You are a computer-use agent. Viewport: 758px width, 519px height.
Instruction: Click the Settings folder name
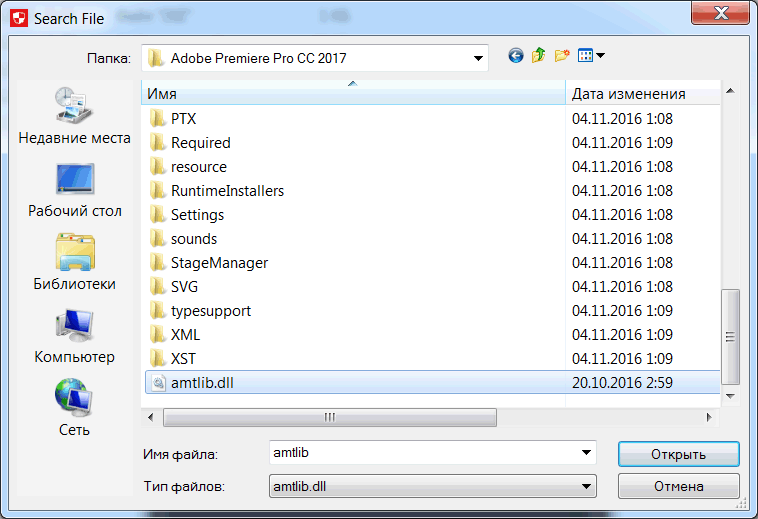(x=197, y=215)
